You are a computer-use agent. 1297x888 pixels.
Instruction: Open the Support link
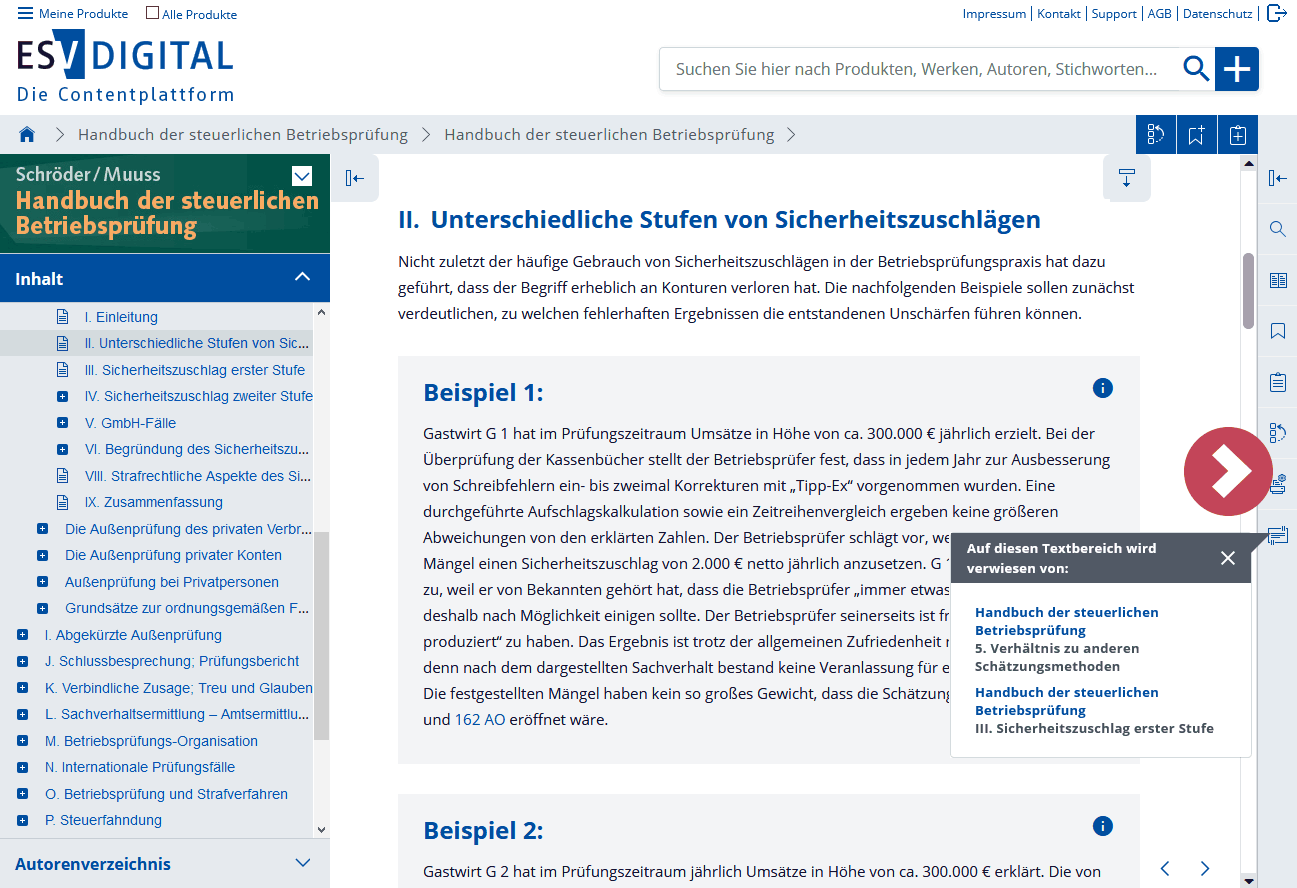tap(1114, 13)
